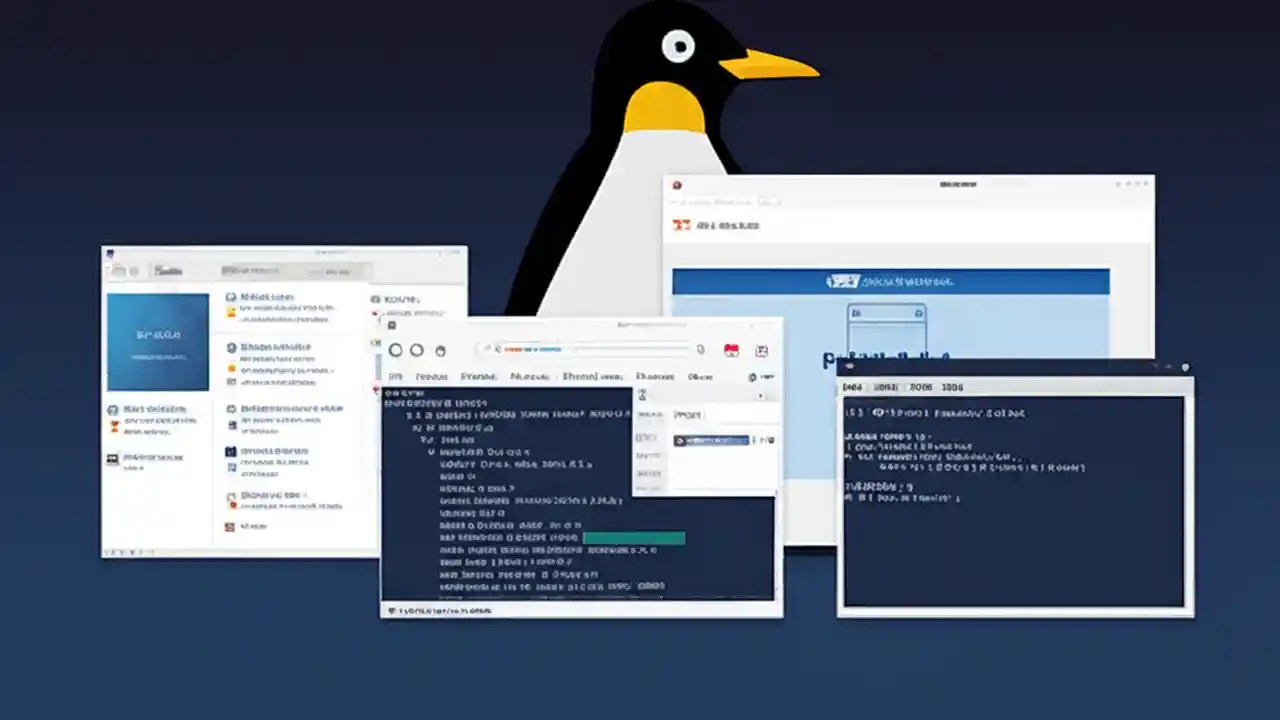Open the chevron next to the last bookmarks bar item
This screenshot has height=720, width=1280.
point(766,377)
